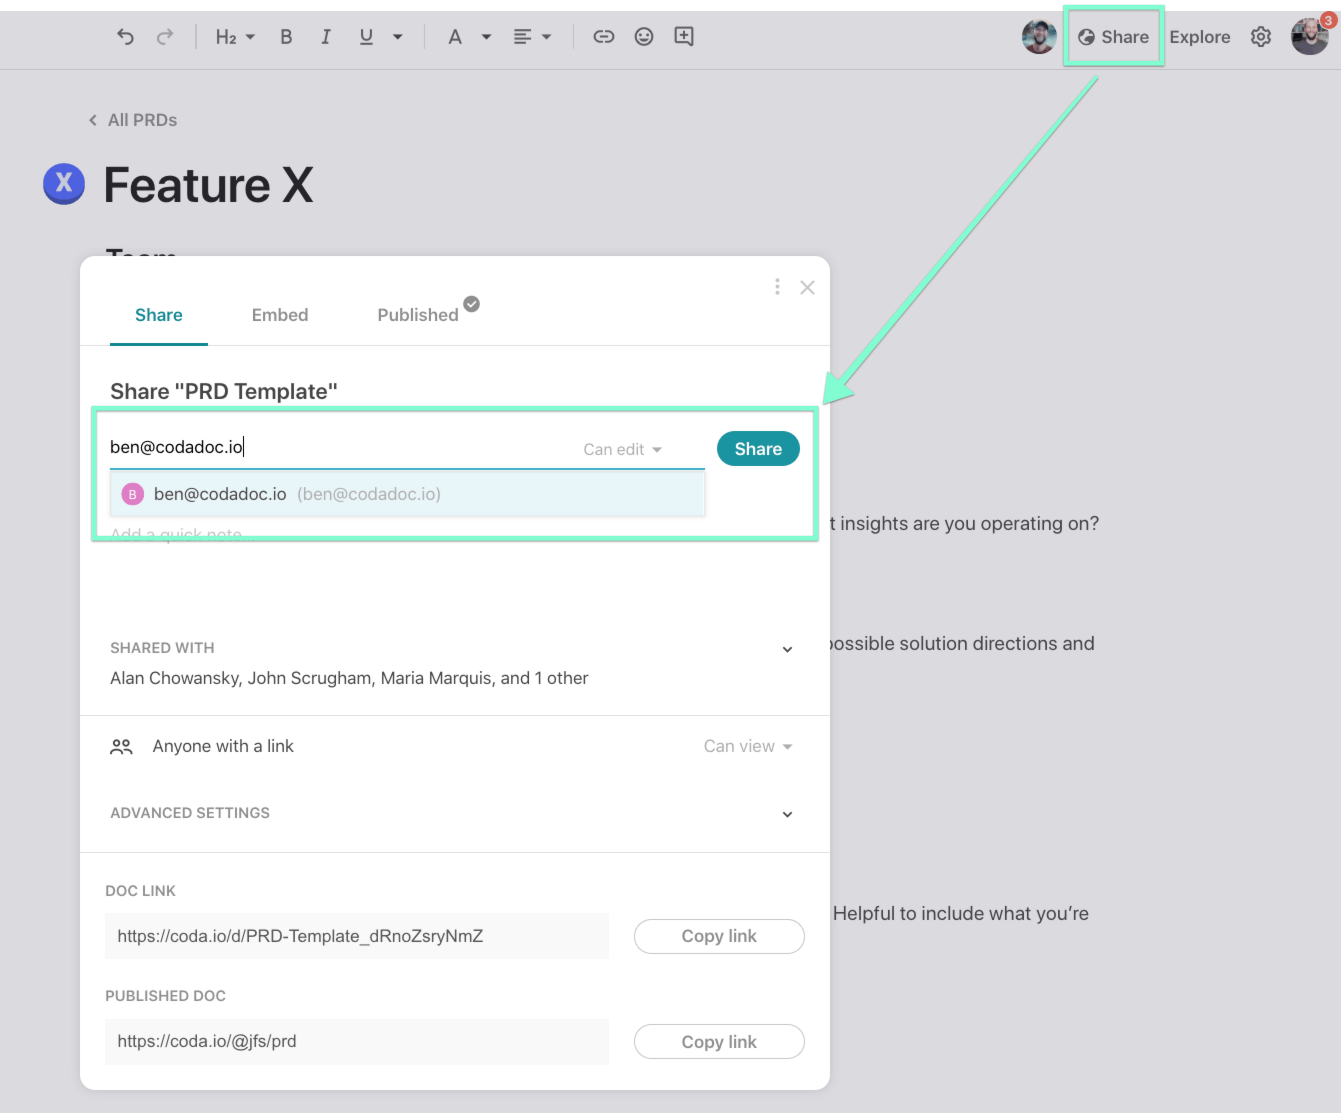Image resolution: width=1341 pixels, height=1113 pixels.
Task: Click the Feature X title
Action: 208,186
